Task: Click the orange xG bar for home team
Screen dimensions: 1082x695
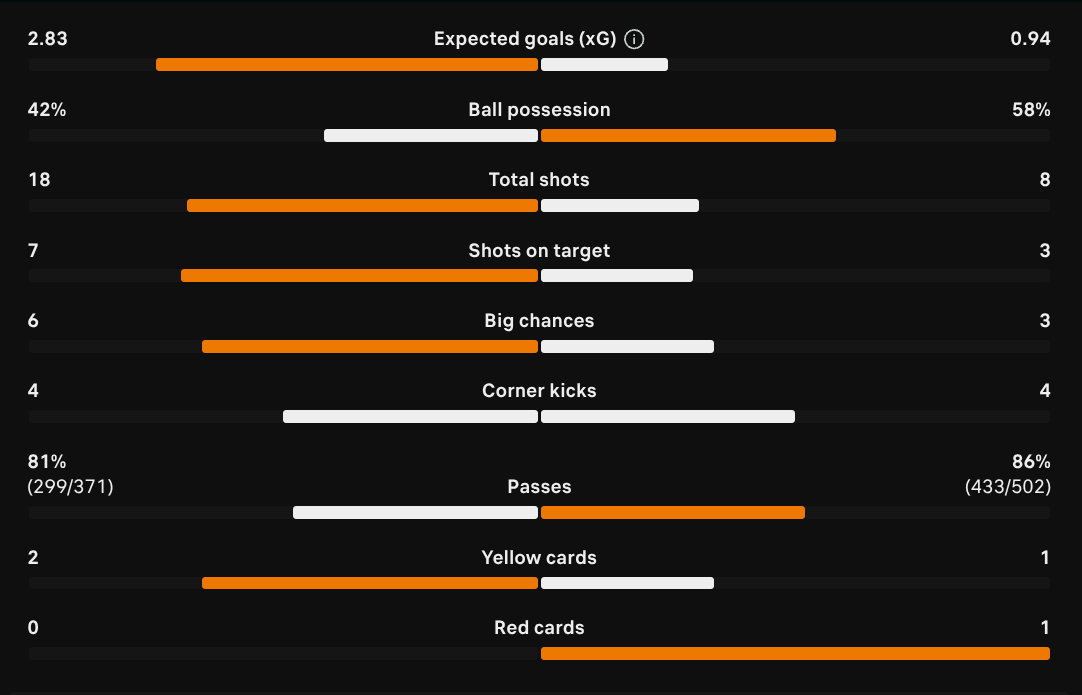Action: tap(346, 65)
